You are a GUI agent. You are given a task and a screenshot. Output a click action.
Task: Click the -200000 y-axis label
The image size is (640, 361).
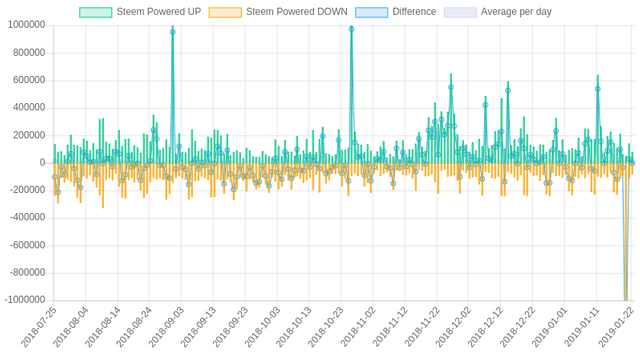[27, 190]
